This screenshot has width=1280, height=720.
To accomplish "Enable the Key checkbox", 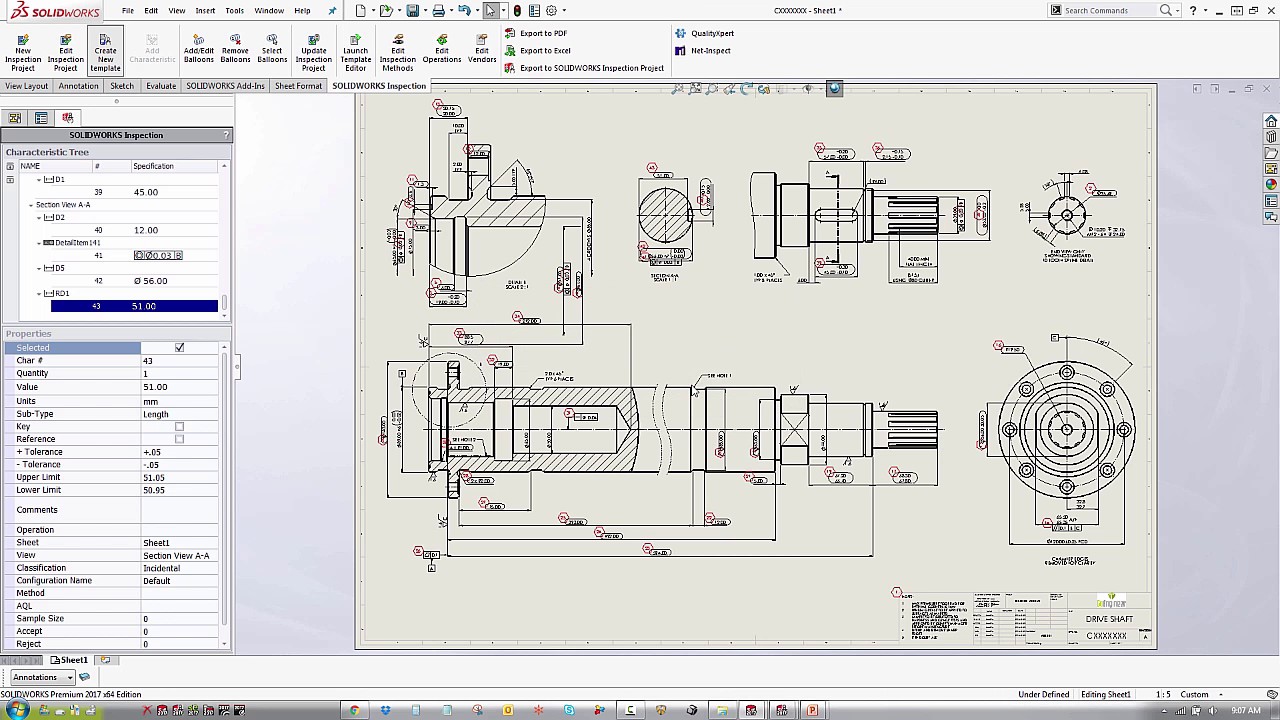I will pyautogui.click(x=179, y=427).
